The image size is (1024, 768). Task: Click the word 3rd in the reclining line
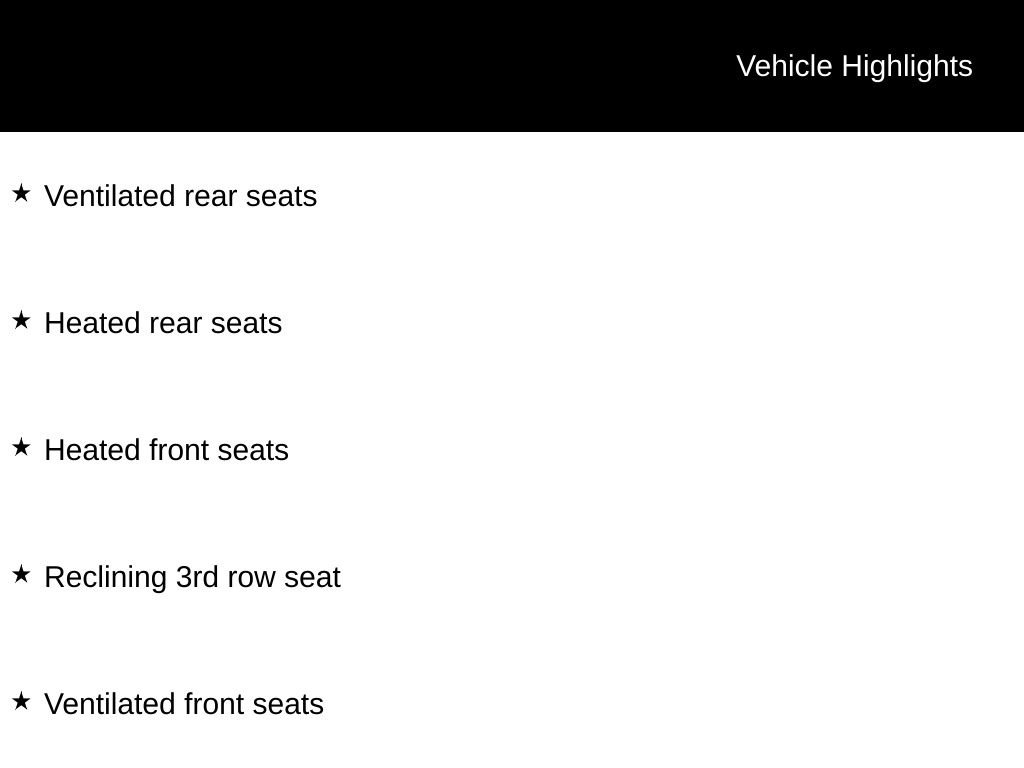click(197, 577)
